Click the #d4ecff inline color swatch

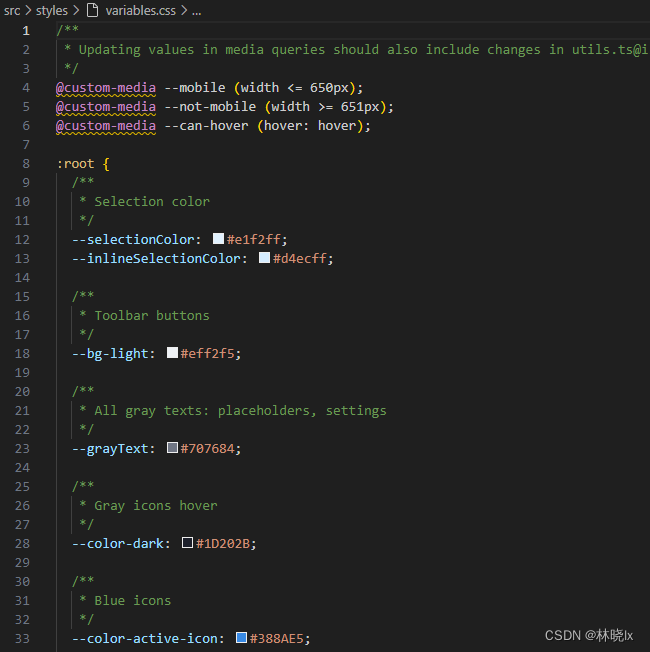[264, 258]
